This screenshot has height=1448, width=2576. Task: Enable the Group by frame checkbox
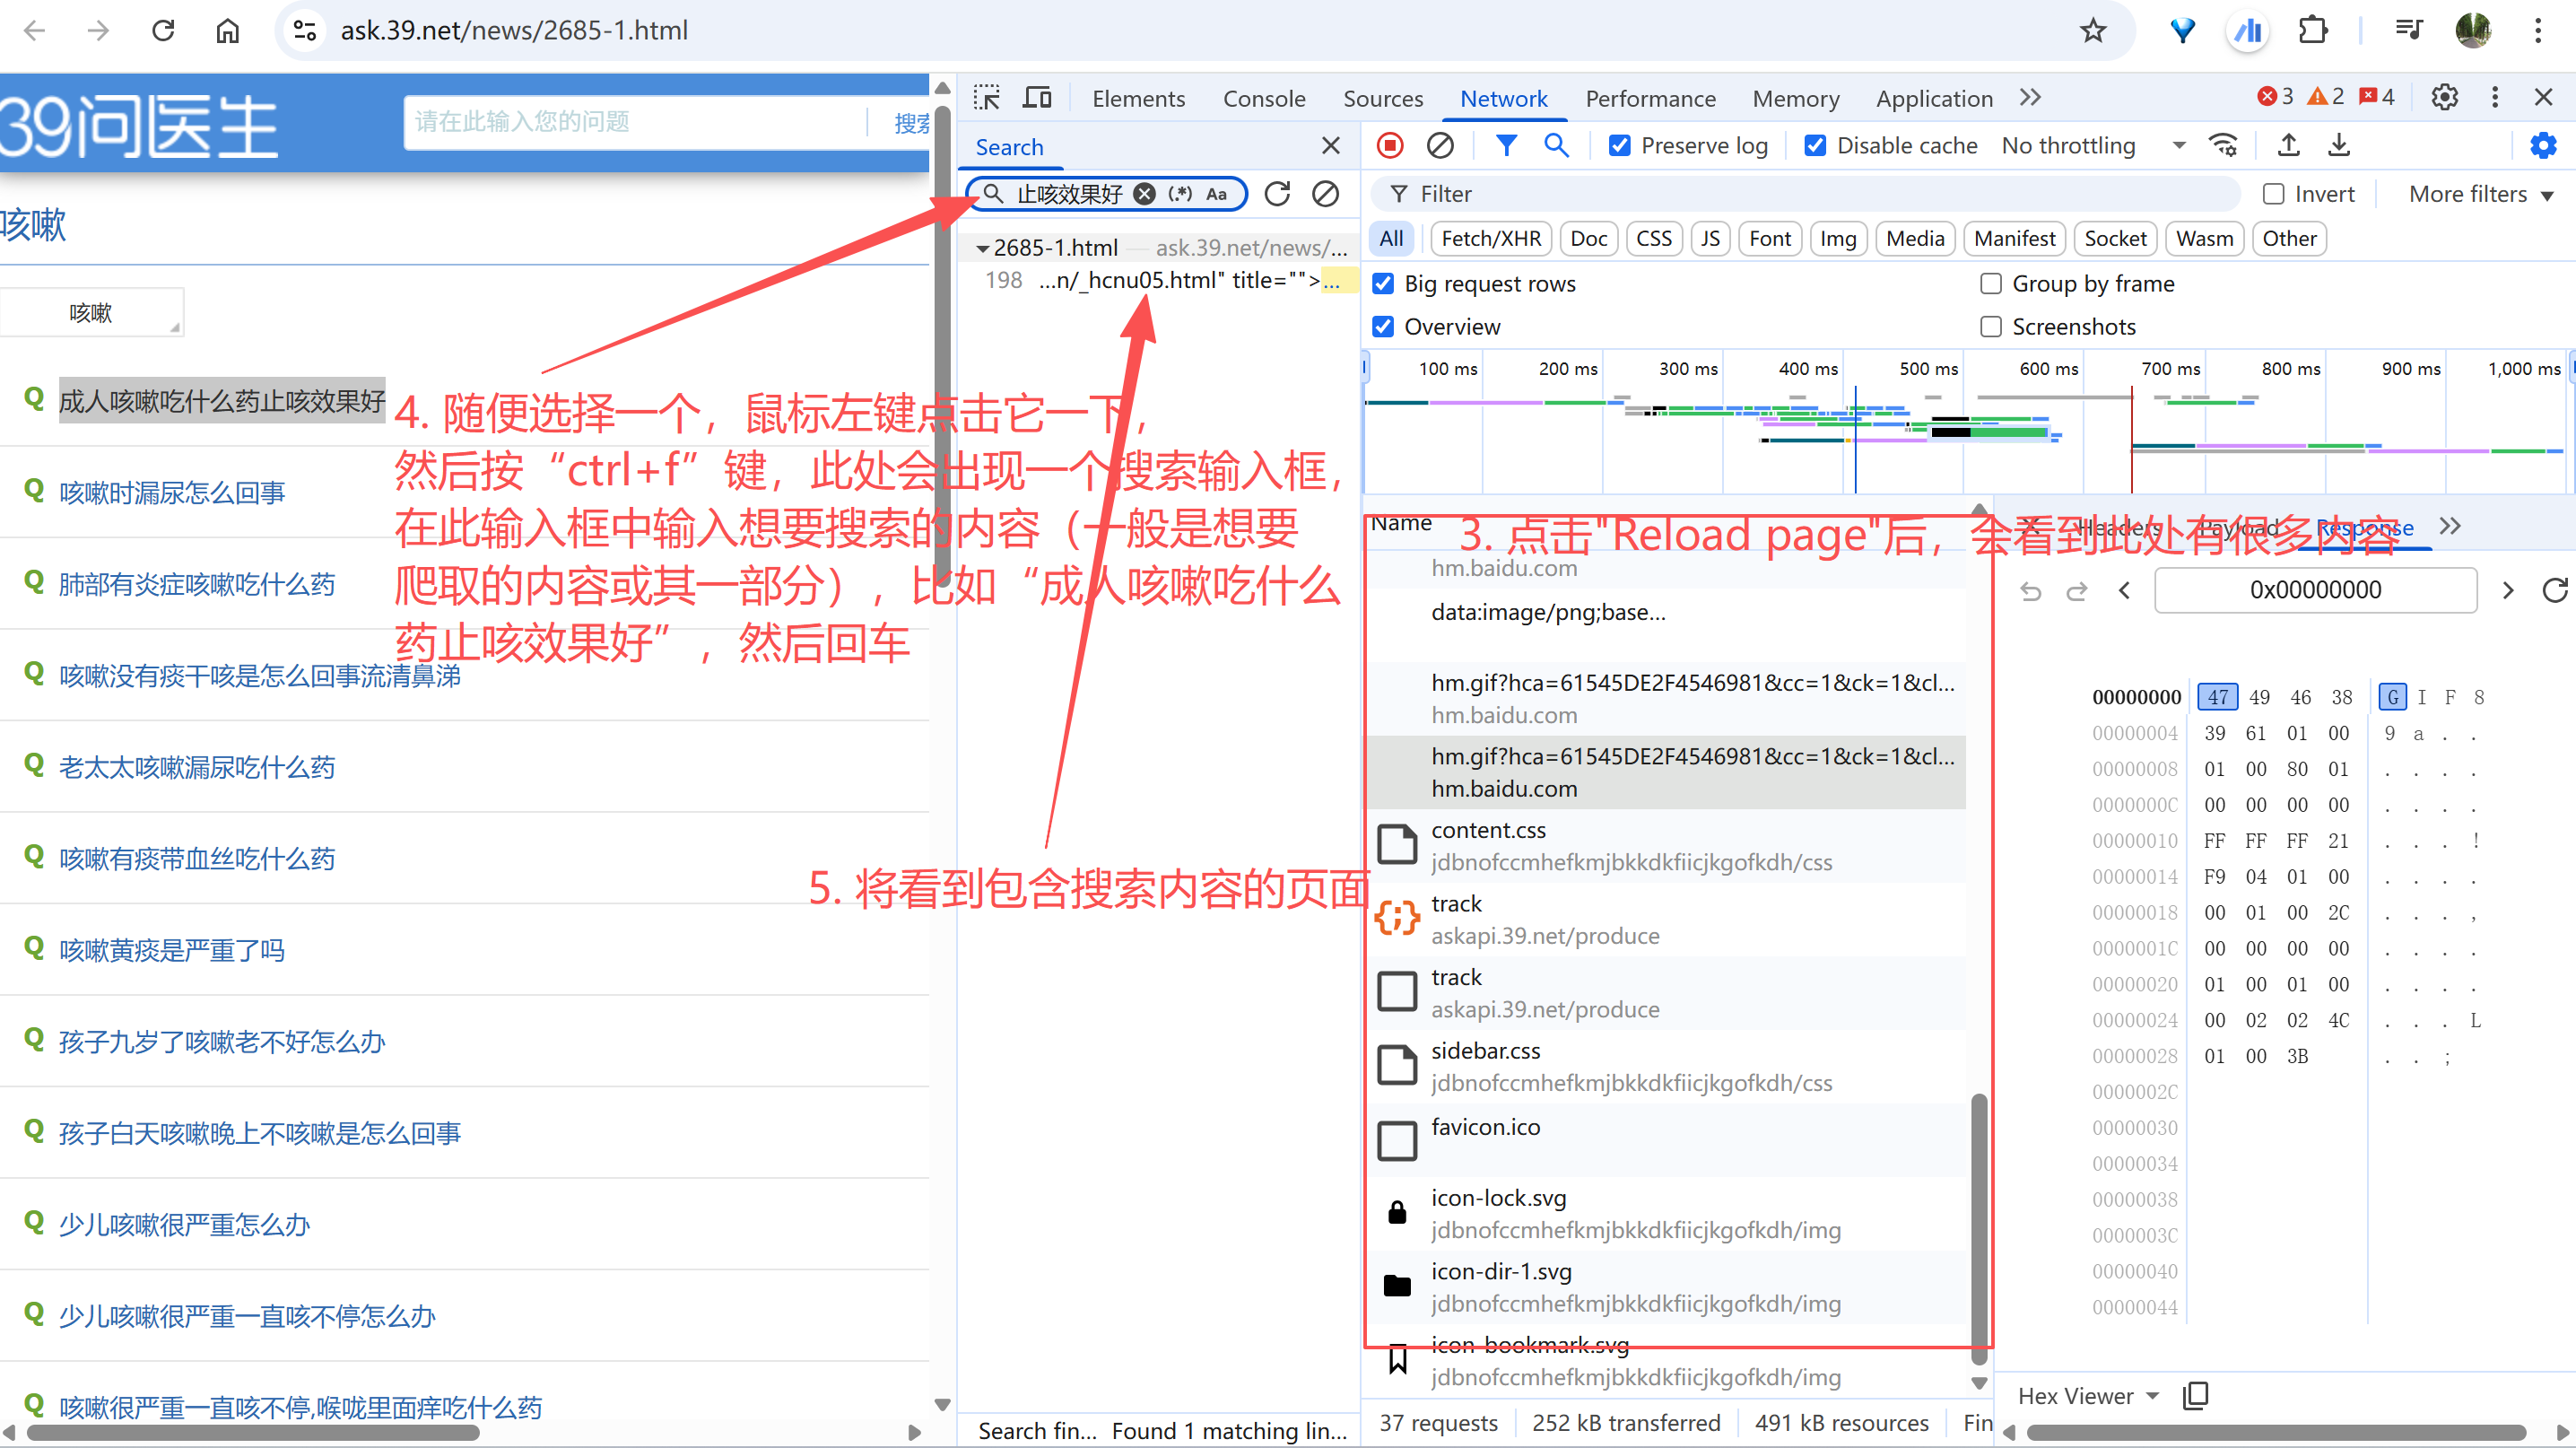click(1991, 284)
